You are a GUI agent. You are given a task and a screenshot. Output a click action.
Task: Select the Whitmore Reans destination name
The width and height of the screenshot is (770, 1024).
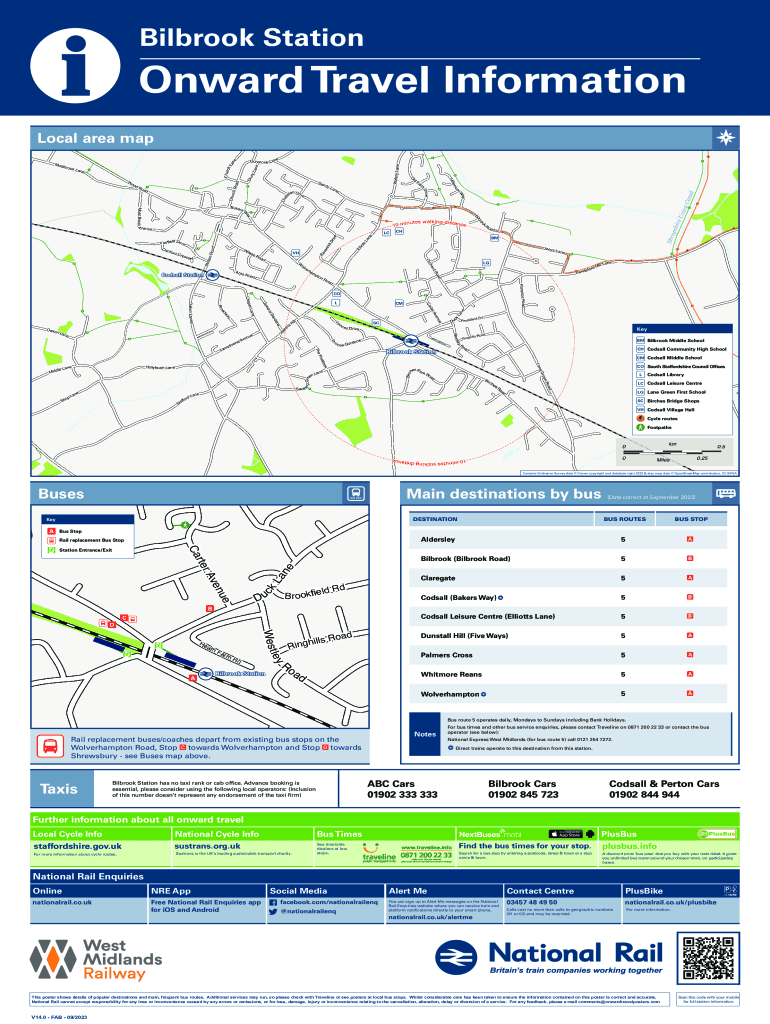pos(451,675)
